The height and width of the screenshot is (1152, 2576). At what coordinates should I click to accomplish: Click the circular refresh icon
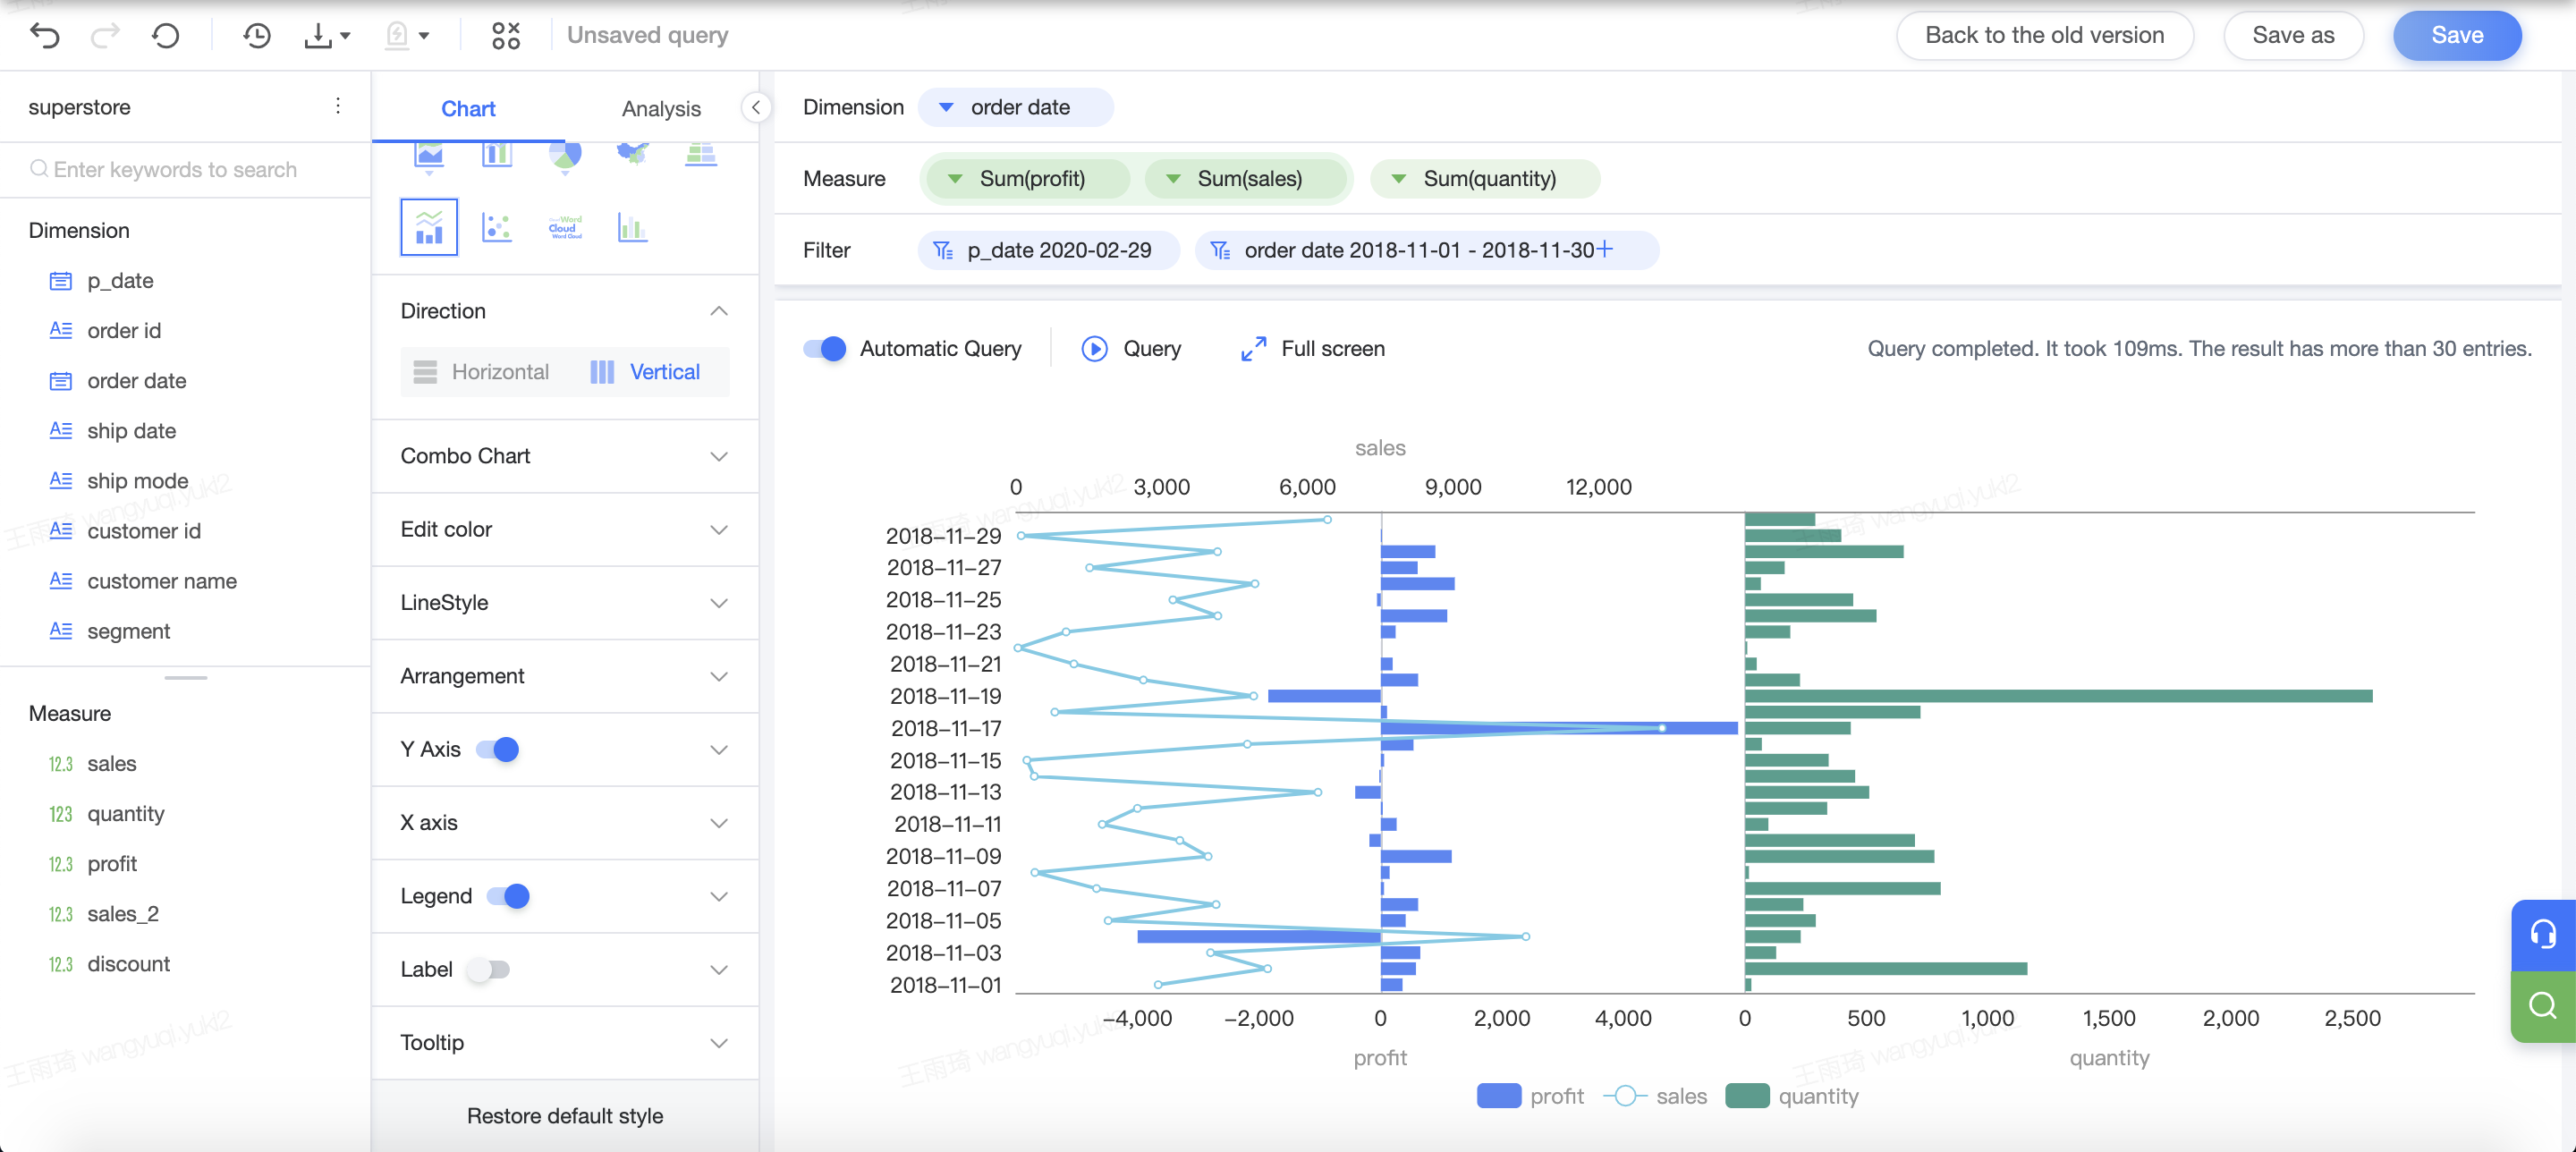coord(165,36)
